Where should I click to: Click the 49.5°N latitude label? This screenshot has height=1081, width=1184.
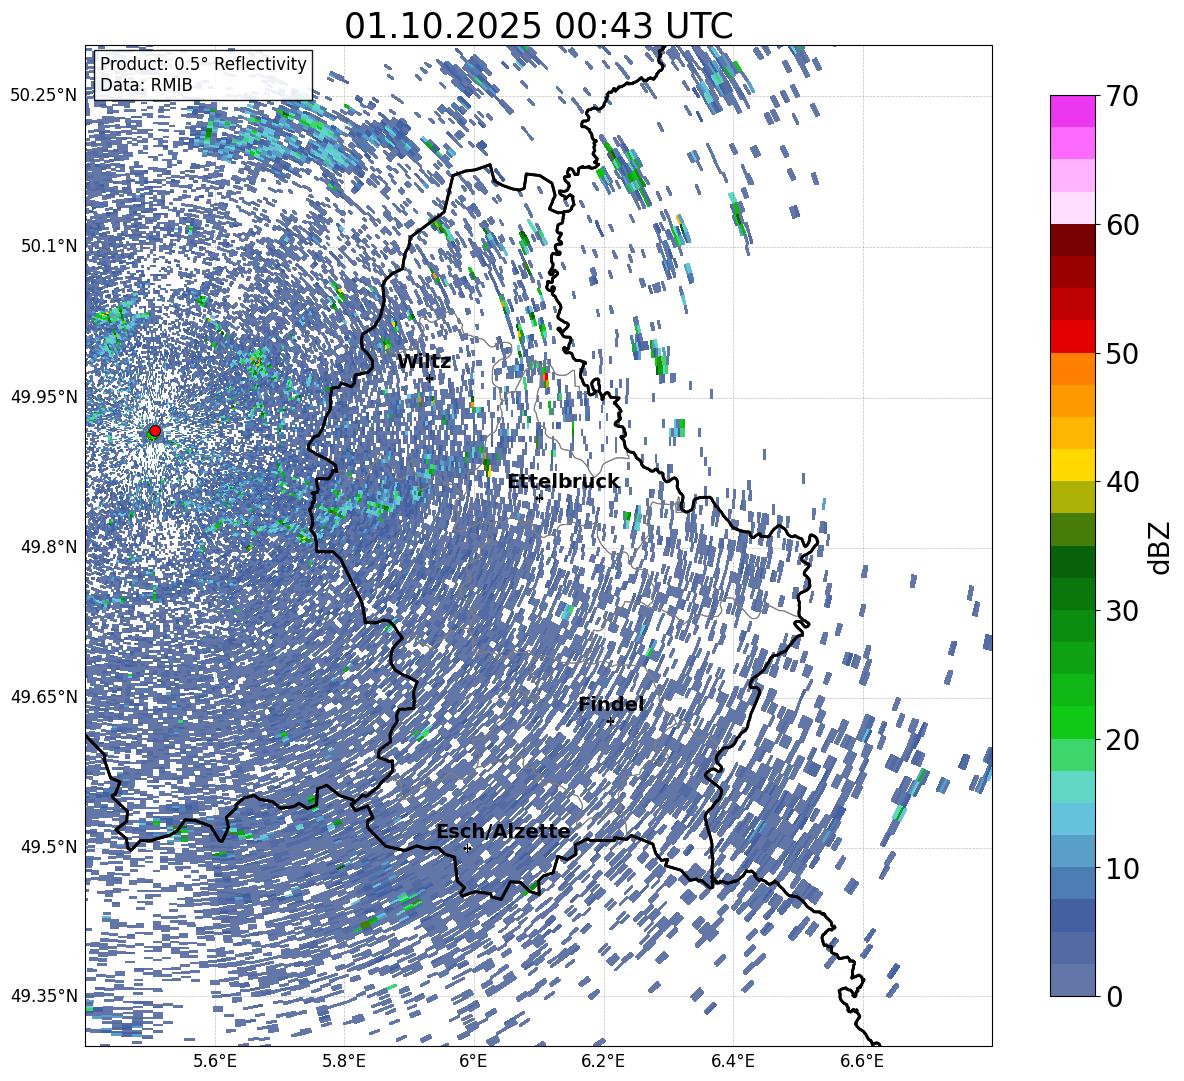point(49,846)
